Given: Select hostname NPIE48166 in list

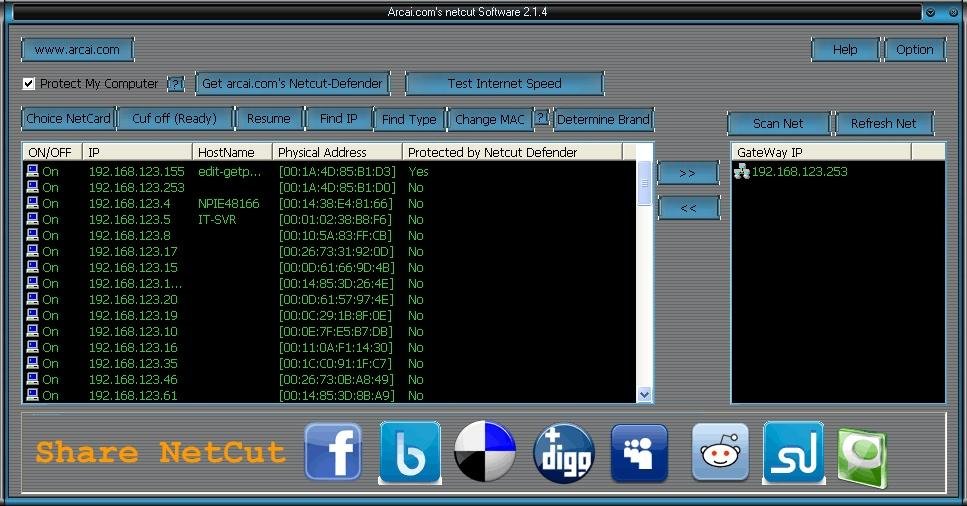Looking at the screenshot, I should [x=229, y=204].
